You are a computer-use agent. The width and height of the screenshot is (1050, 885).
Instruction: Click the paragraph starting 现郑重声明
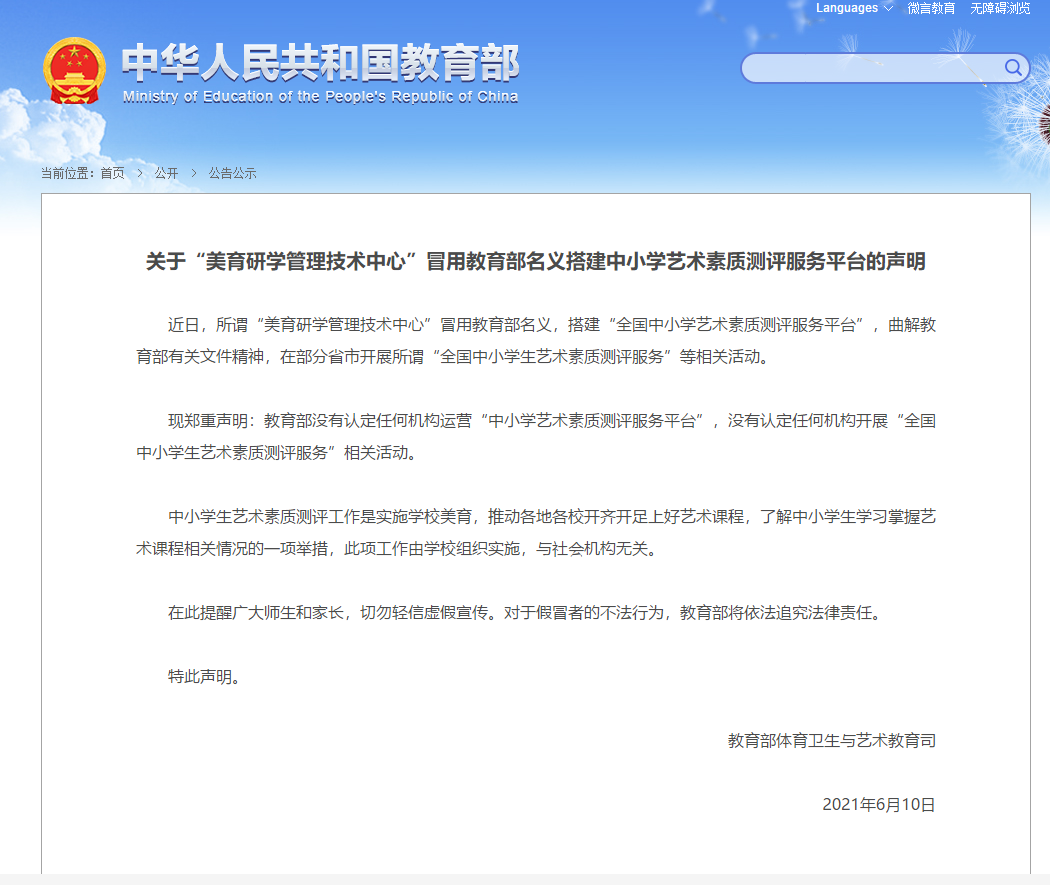(536, 436)
